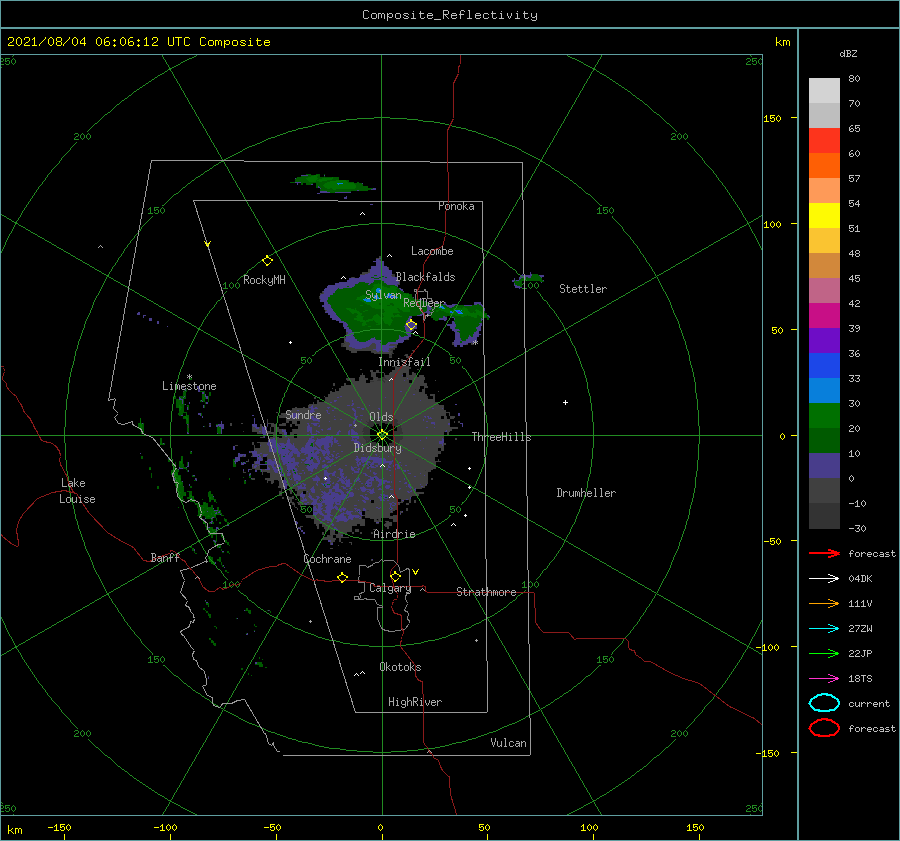Pick the blue 33-36 dBZ swatch

(x=824, y=365)
